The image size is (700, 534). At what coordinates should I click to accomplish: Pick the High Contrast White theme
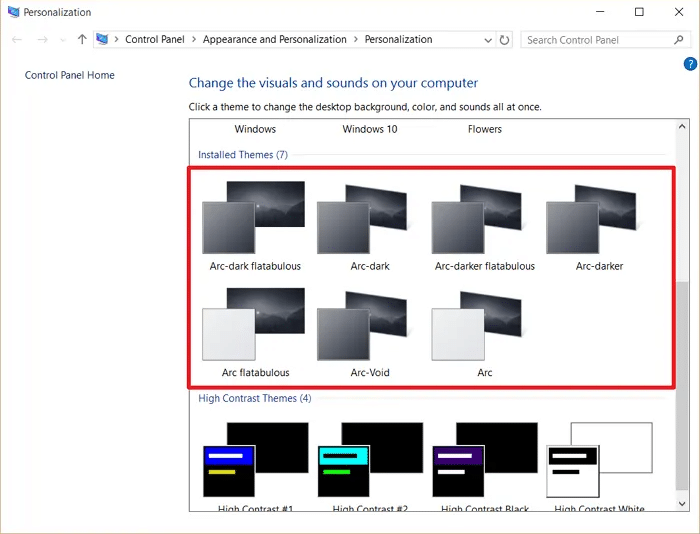pos(599,460)
